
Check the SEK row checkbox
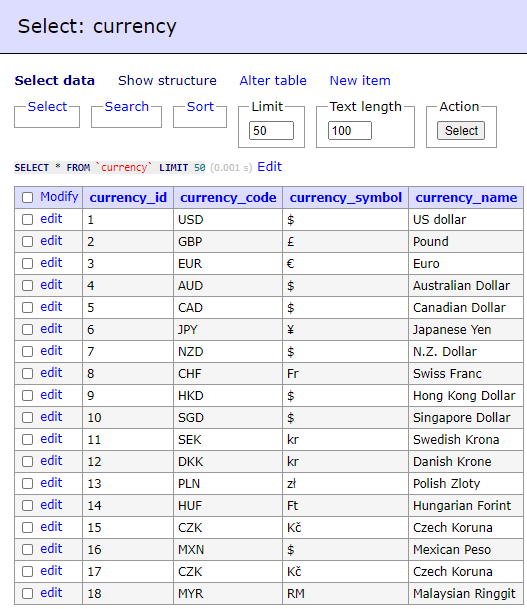point(28,439)
